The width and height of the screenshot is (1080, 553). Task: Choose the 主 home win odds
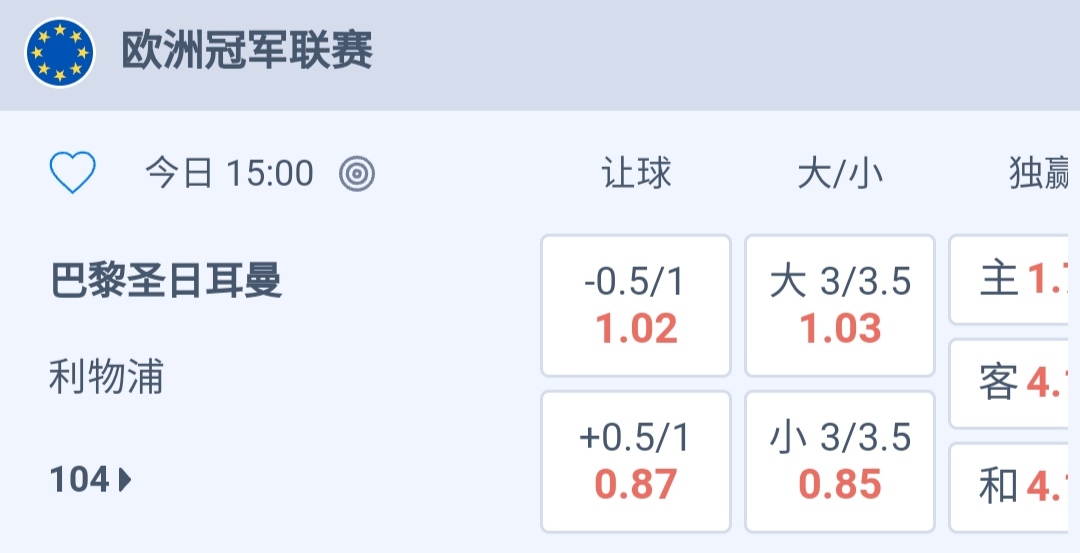pos(1015,281)
